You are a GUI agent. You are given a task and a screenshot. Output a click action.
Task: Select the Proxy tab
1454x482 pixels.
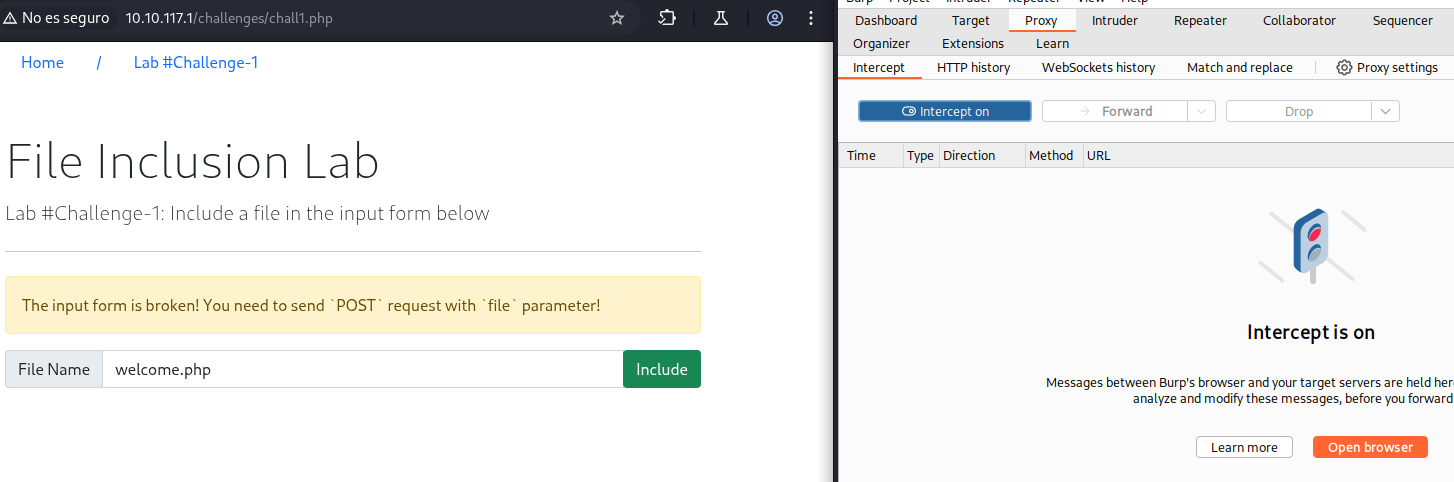pos(1041,20)
